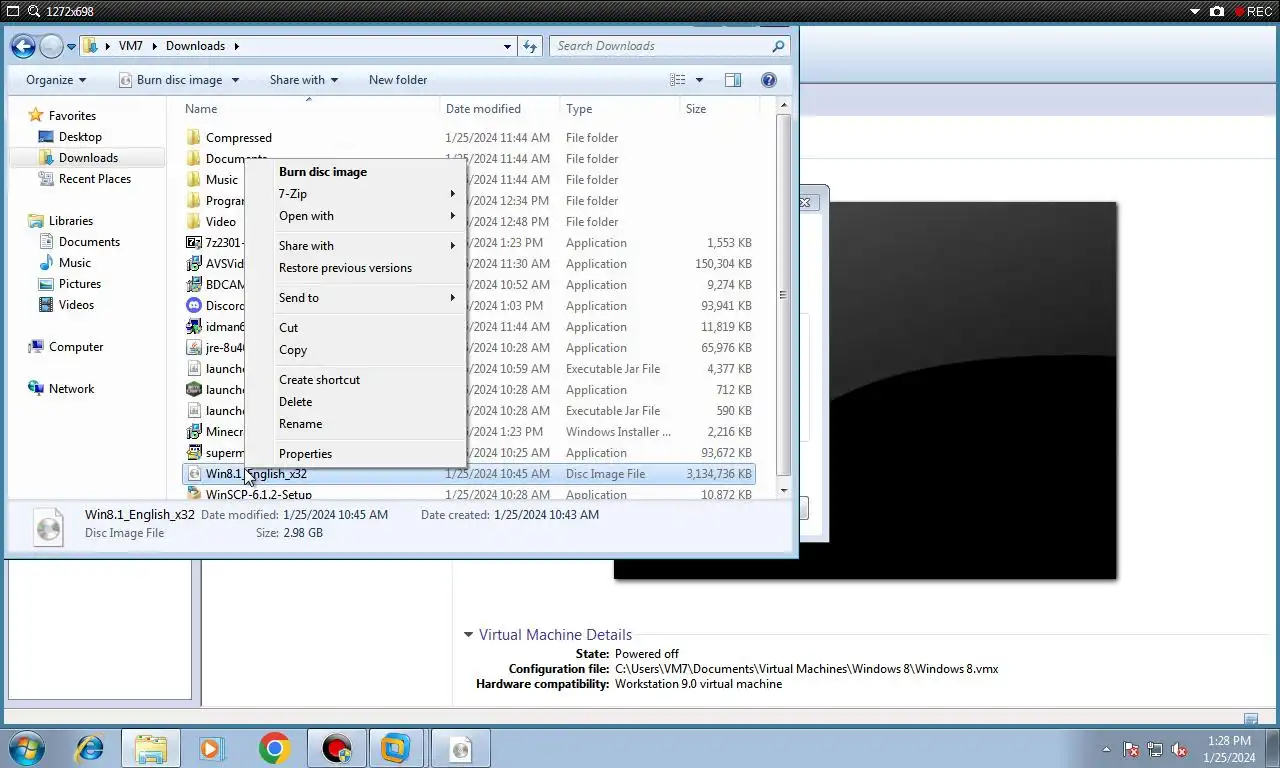Sort by the Date modified column header
The height and width of the screenshot is (768, 1280).
click(x=499, y=109)
